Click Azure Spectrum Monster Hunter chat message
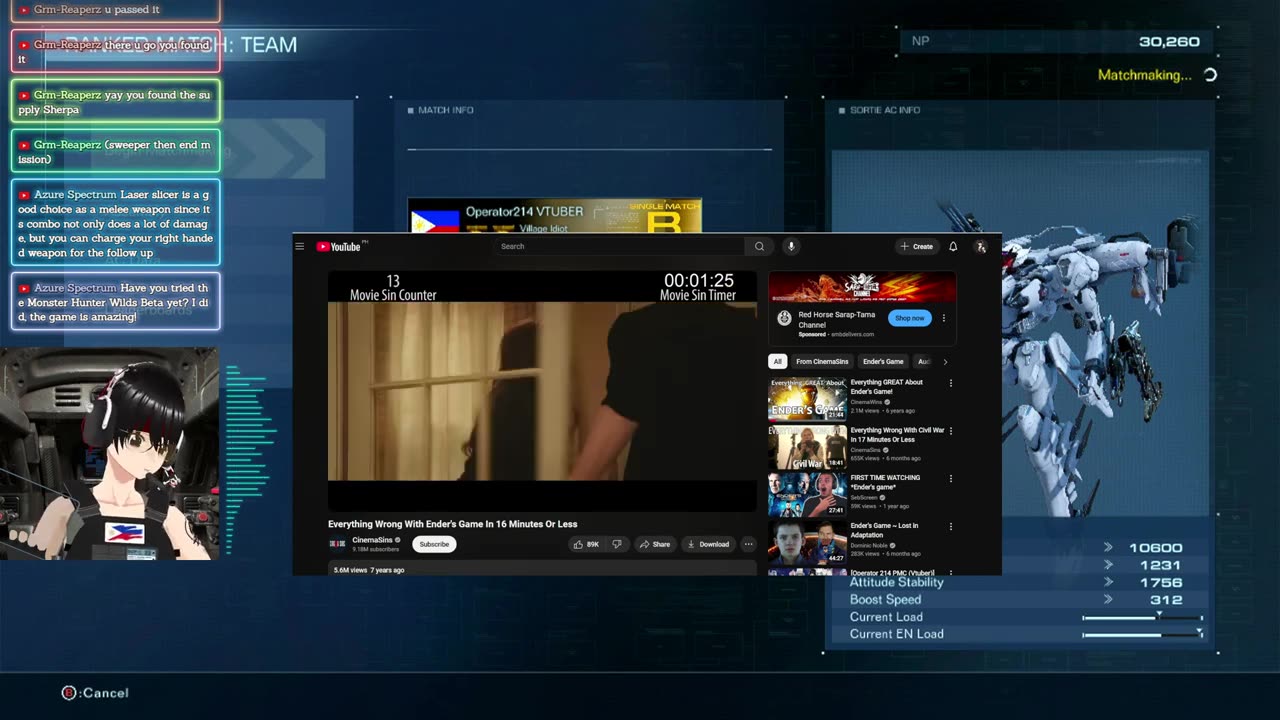 [x=115, y=302]
